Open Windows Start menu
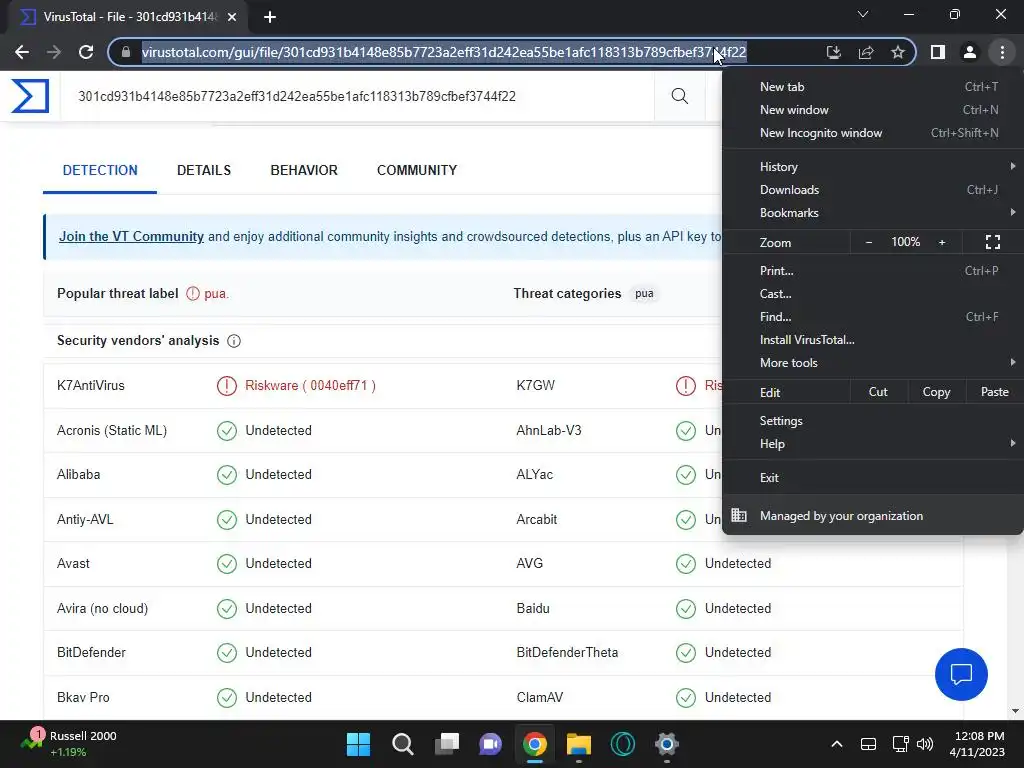 point(358,744)
